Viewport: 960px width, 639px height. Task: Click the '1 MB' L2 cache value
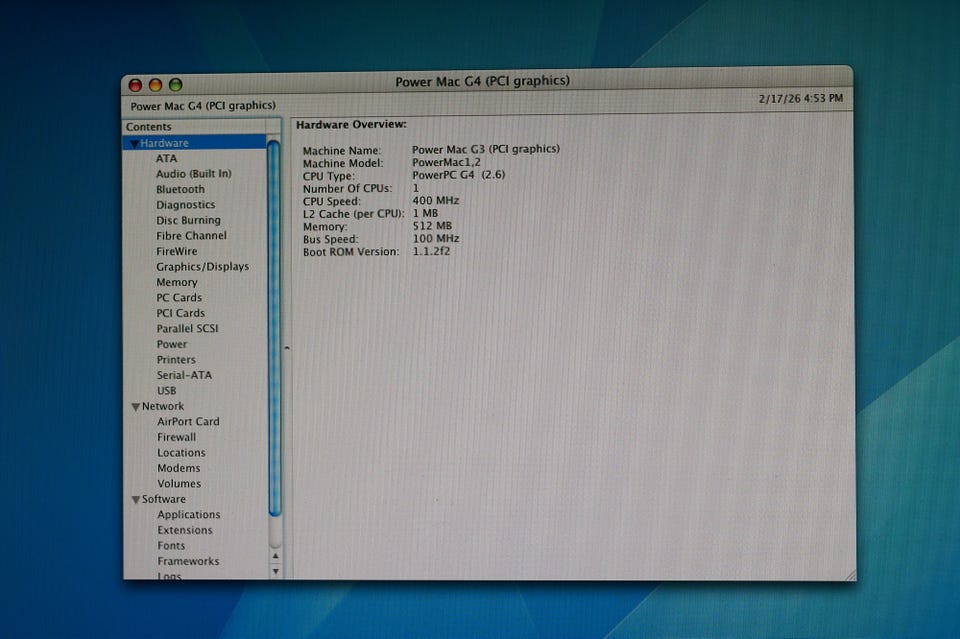[x=425, y=213]
